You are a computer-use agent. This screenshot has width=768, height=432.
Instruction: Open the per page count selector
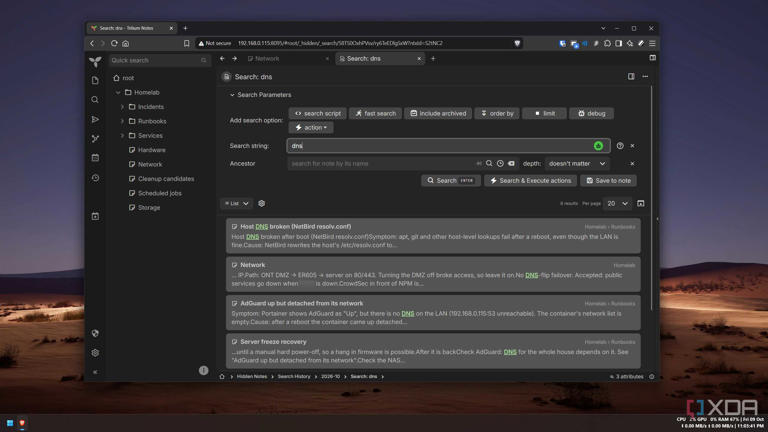(617, 203)
